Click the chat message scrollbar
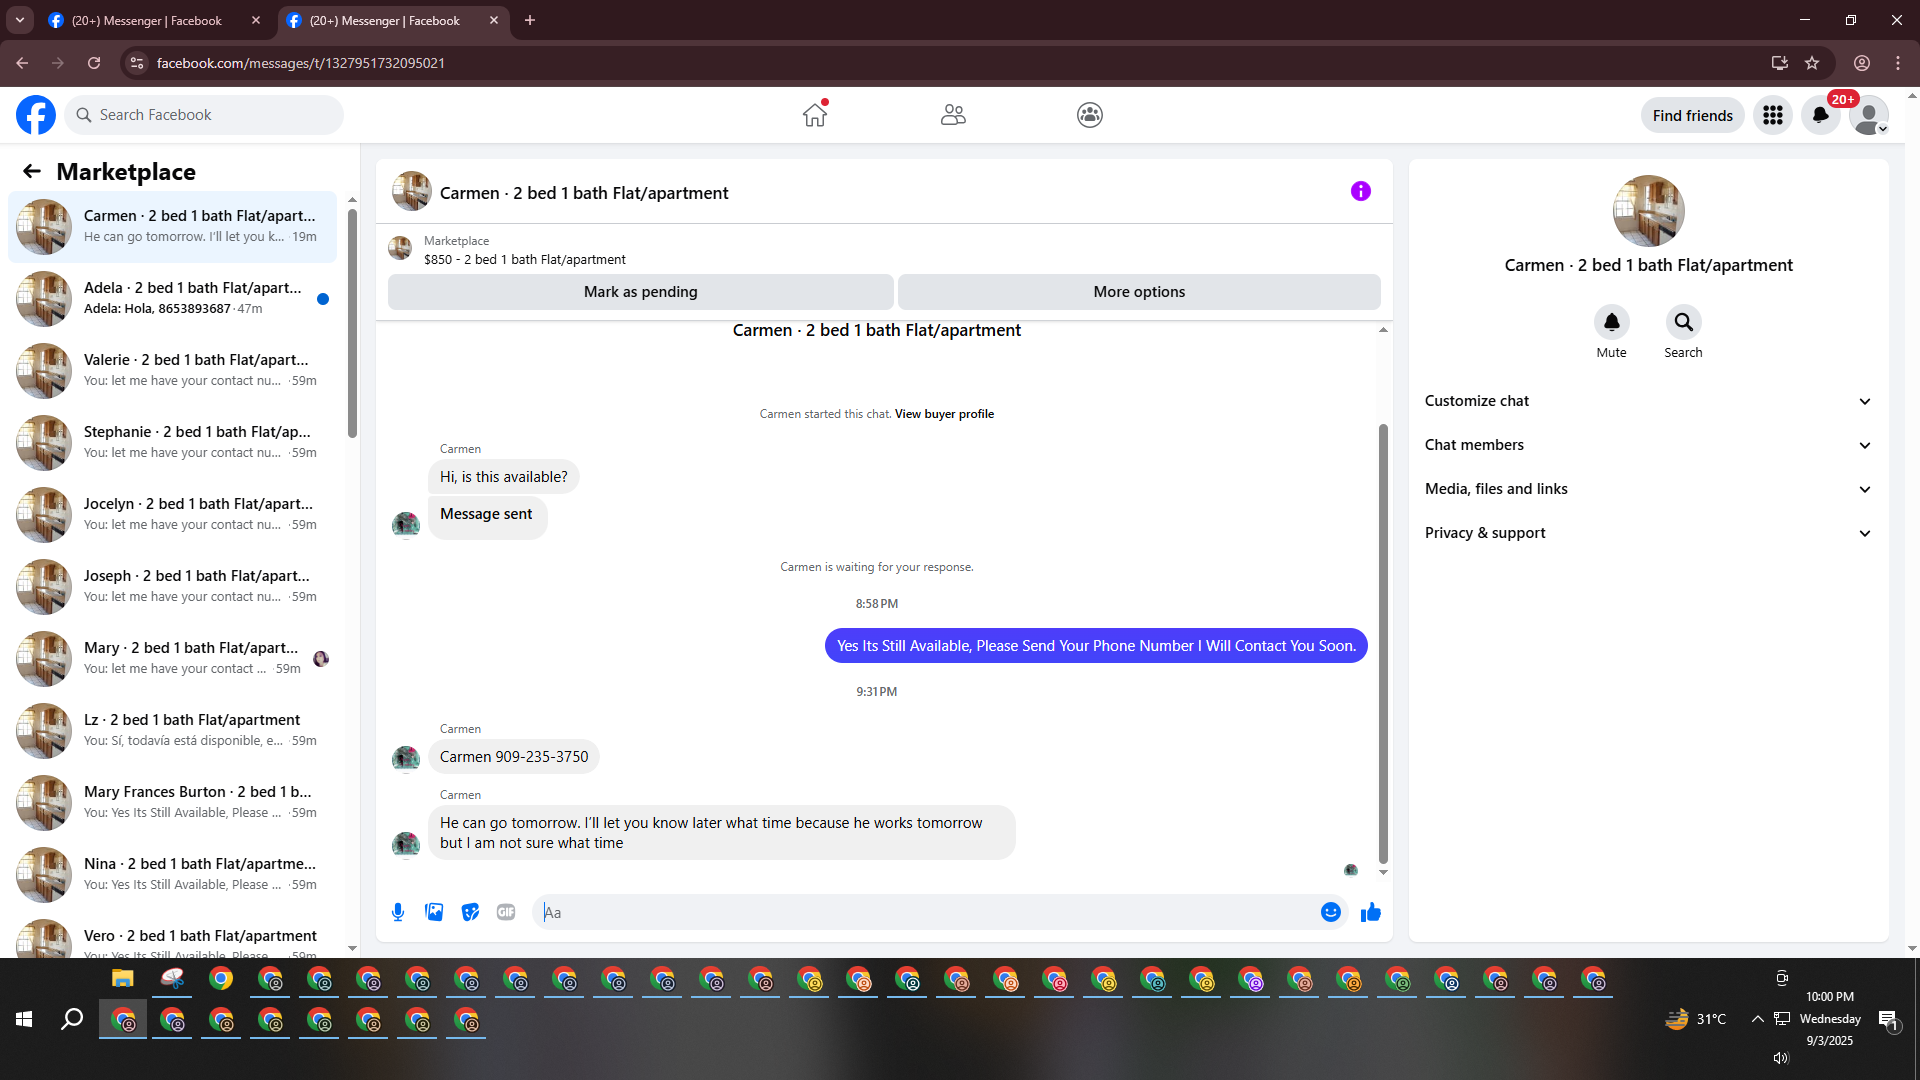 pyautogui.click(x=1383, y=643)
